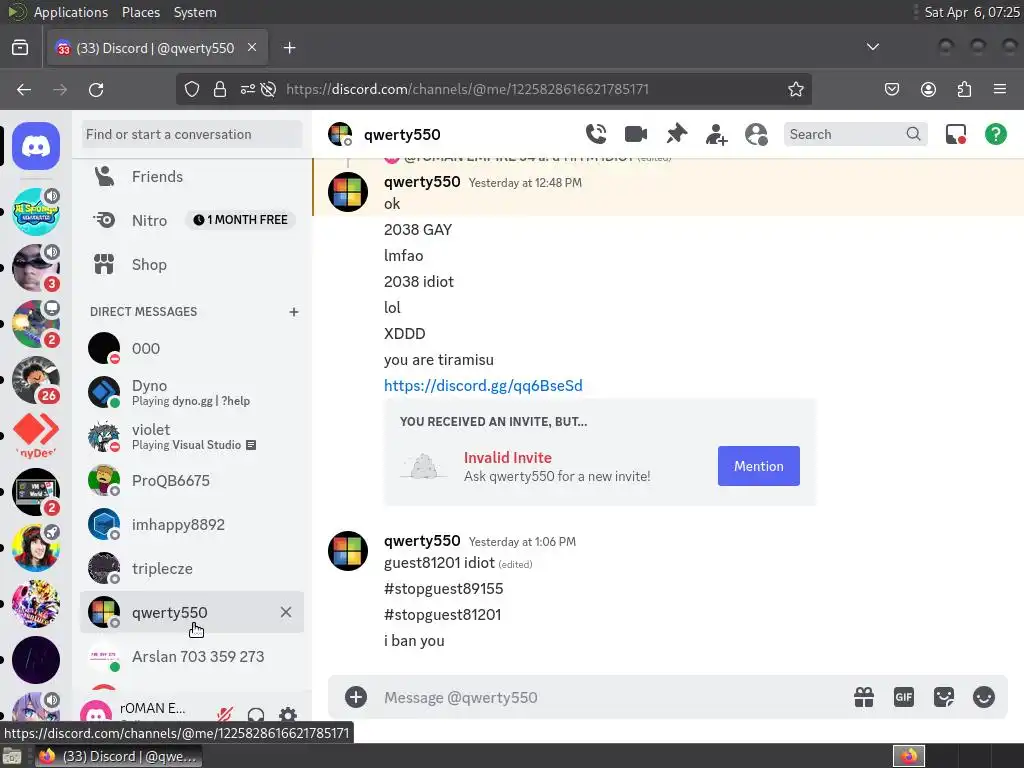This screenshot has width=1024, height=768.
Task: Open Applications menu
Action: pyautogui.click(x=71, y=12)
